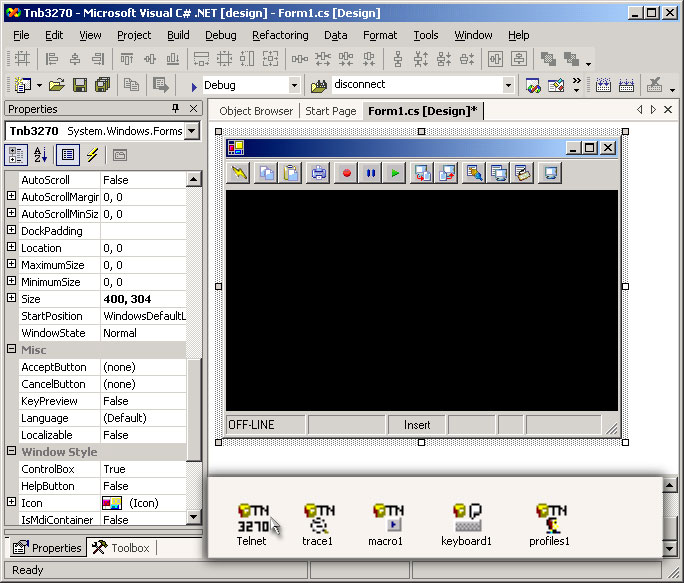The image size is (684, 583).
Task: Select the Telnet 3270 component icon
Action: pos(253,518)
